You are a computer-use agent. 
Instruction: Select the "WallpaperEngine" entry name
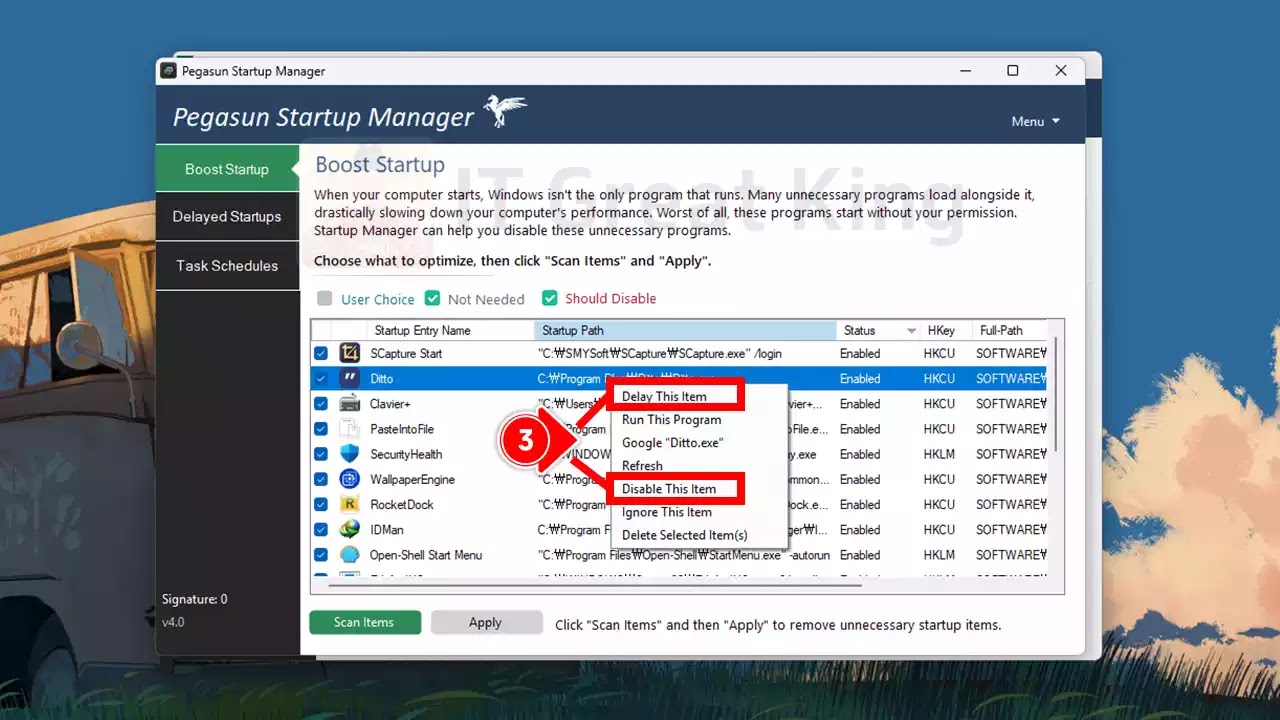[412, 479]
